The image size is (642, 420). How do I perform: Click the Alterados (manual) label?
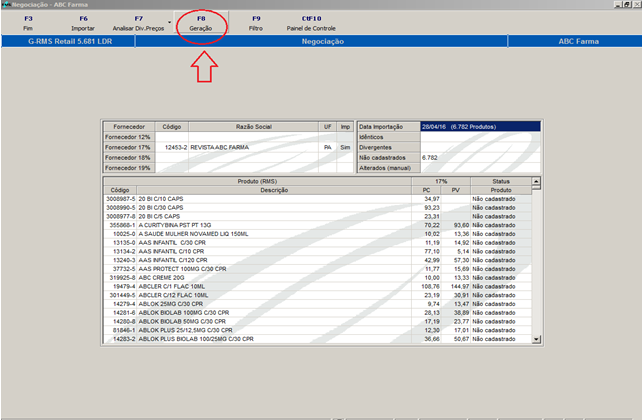389,168
